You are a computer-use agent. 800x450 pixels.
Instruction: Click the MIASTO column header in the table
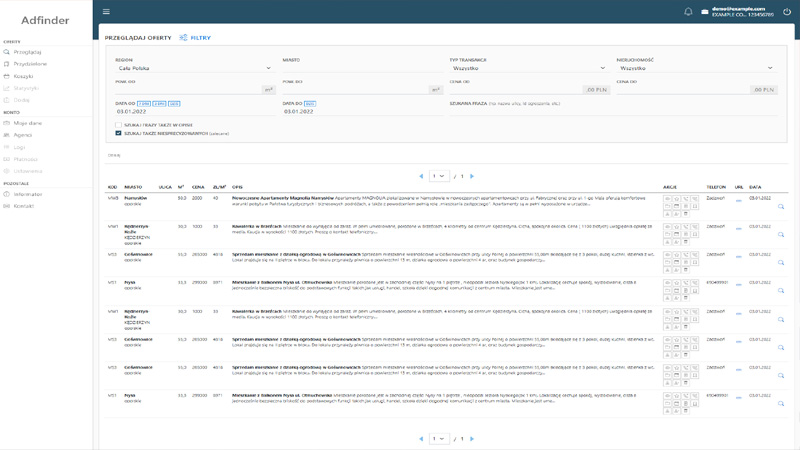click(133, 187)
